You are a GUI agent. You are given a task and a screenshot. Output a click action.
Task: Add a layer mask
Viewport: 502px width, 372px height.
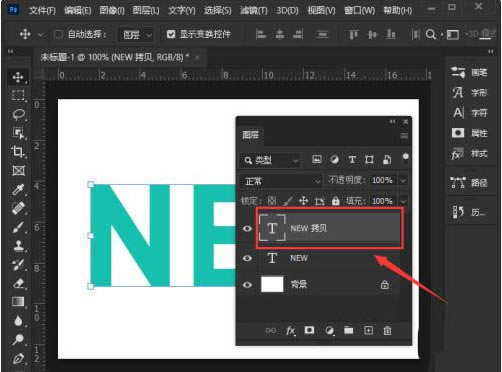[309, 330]
